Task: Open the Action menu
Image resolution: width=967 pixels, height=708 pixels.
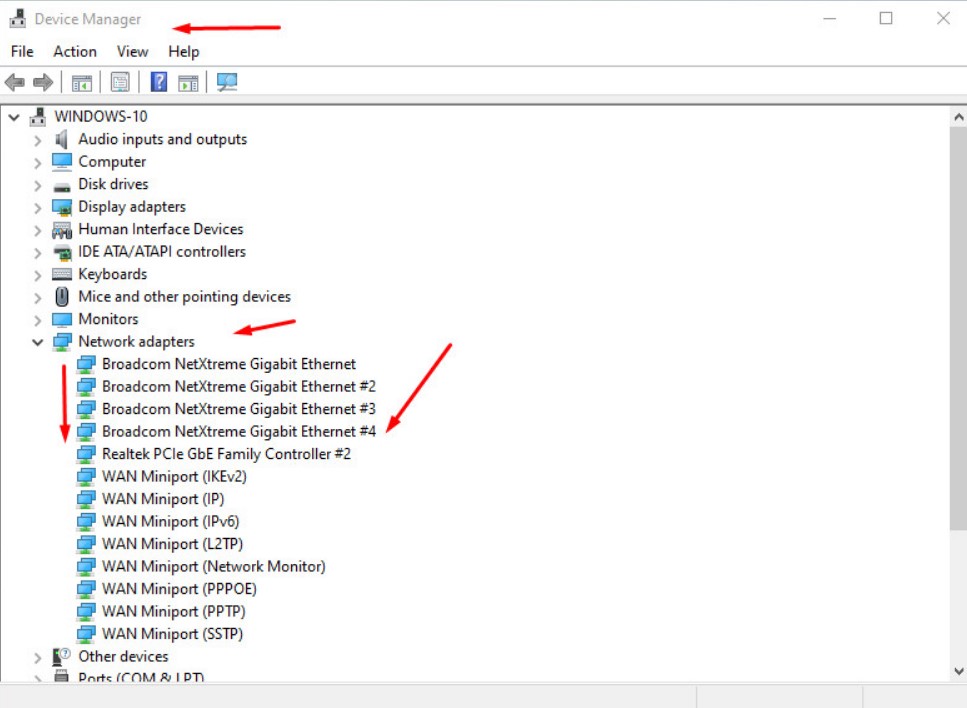Action: tap(75, 52)
